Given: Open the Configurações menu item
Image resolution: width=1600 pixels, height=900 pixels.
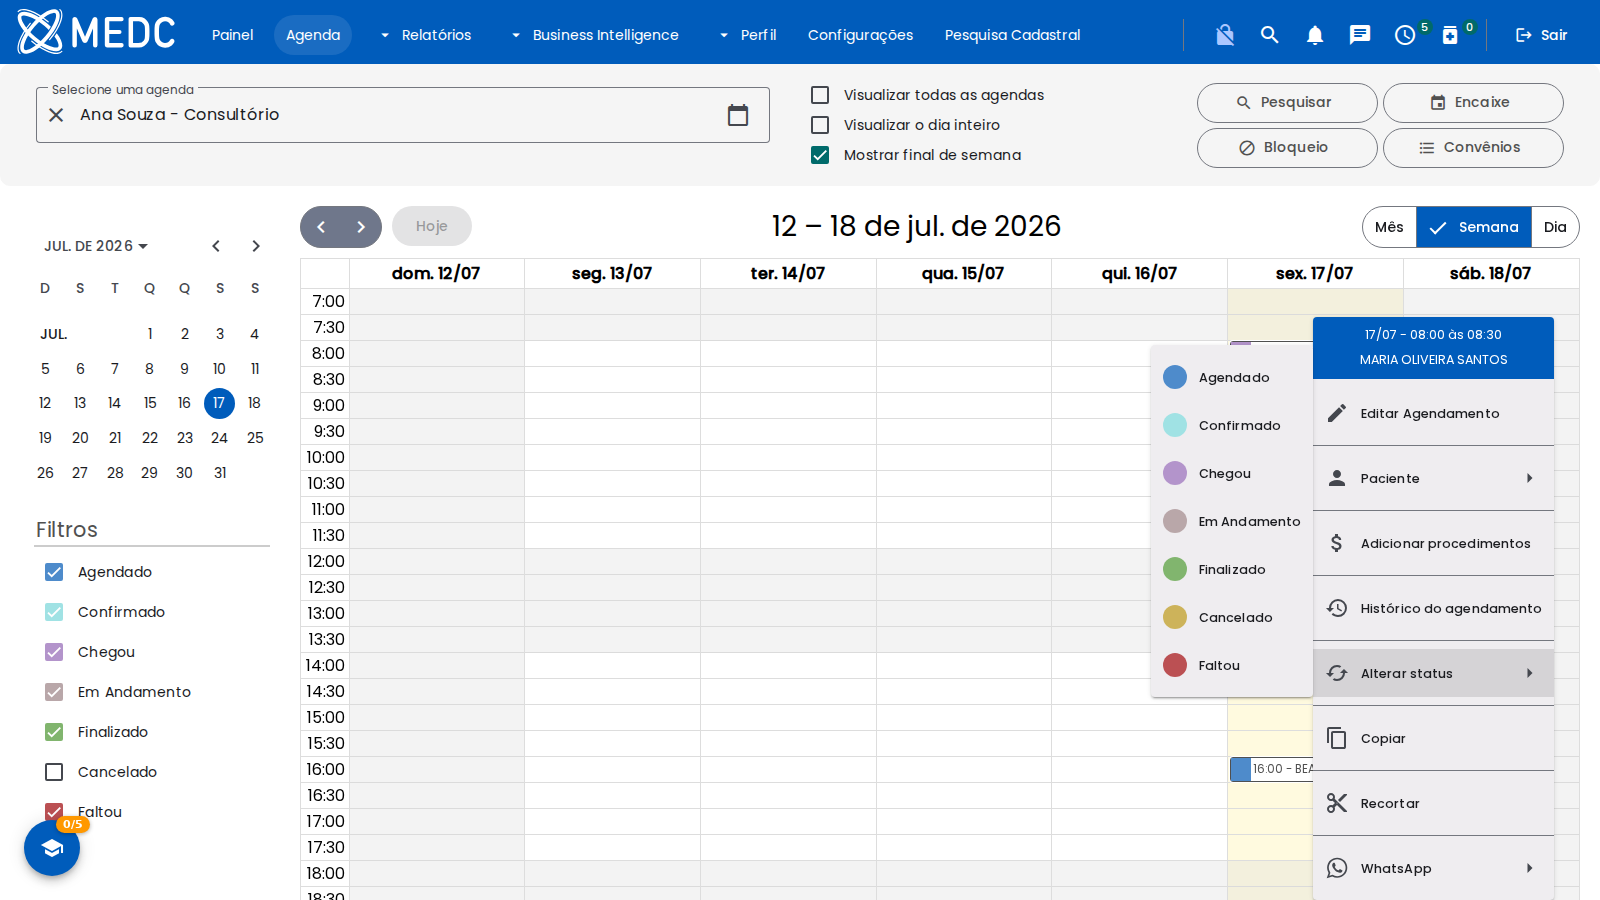Looking at the screenshot, I should click(x=861, y=35).
